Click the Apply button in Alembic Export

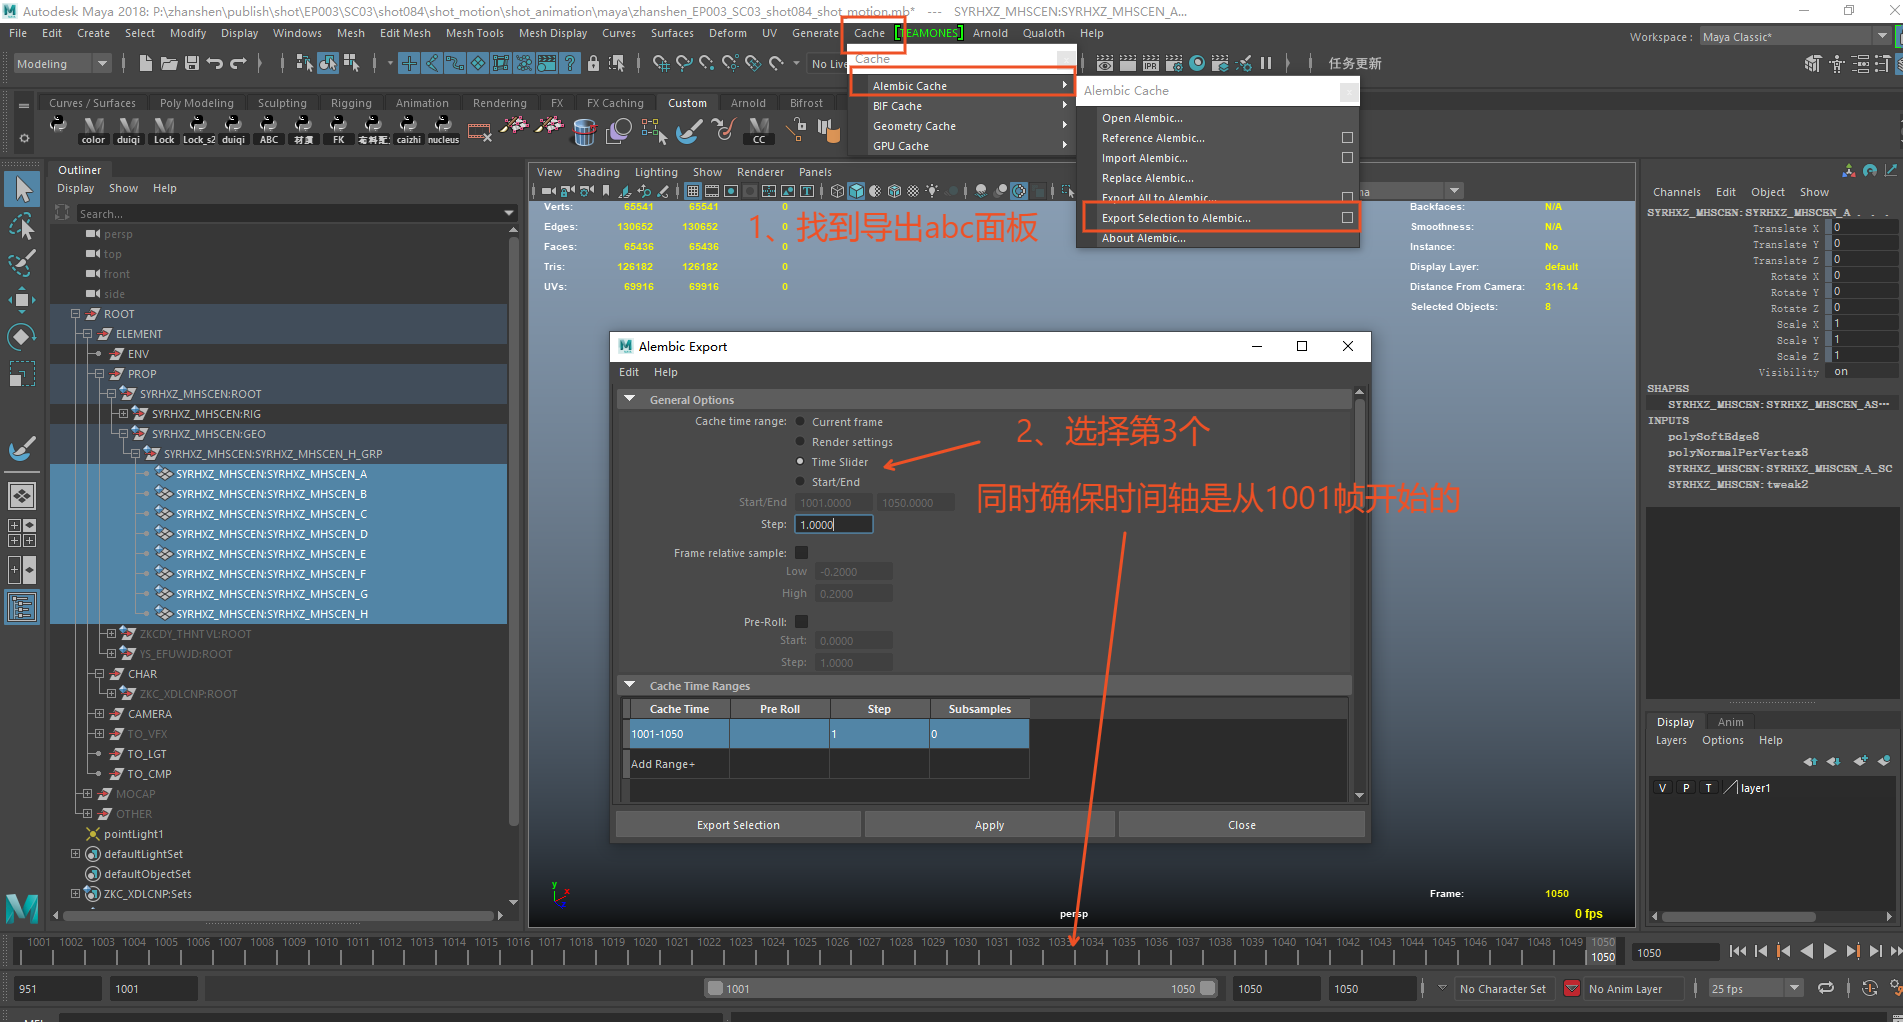coord(989,825)
